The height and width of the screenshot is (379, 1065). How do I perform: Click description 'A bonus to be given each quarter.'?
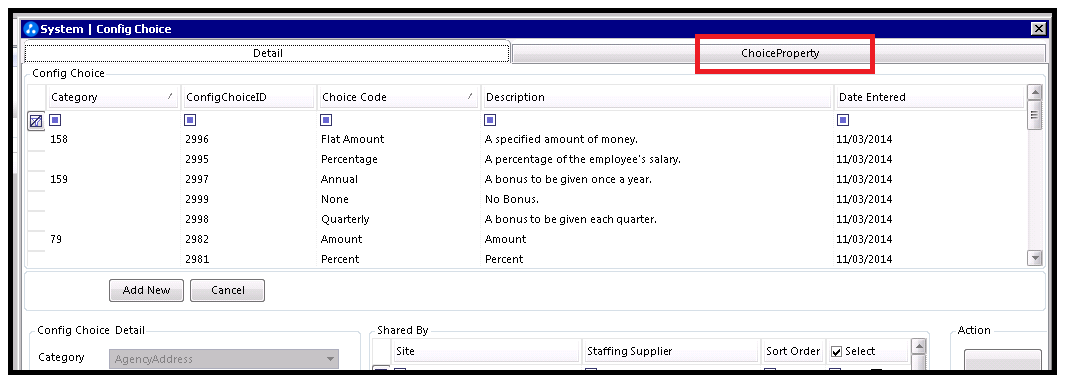571,219
